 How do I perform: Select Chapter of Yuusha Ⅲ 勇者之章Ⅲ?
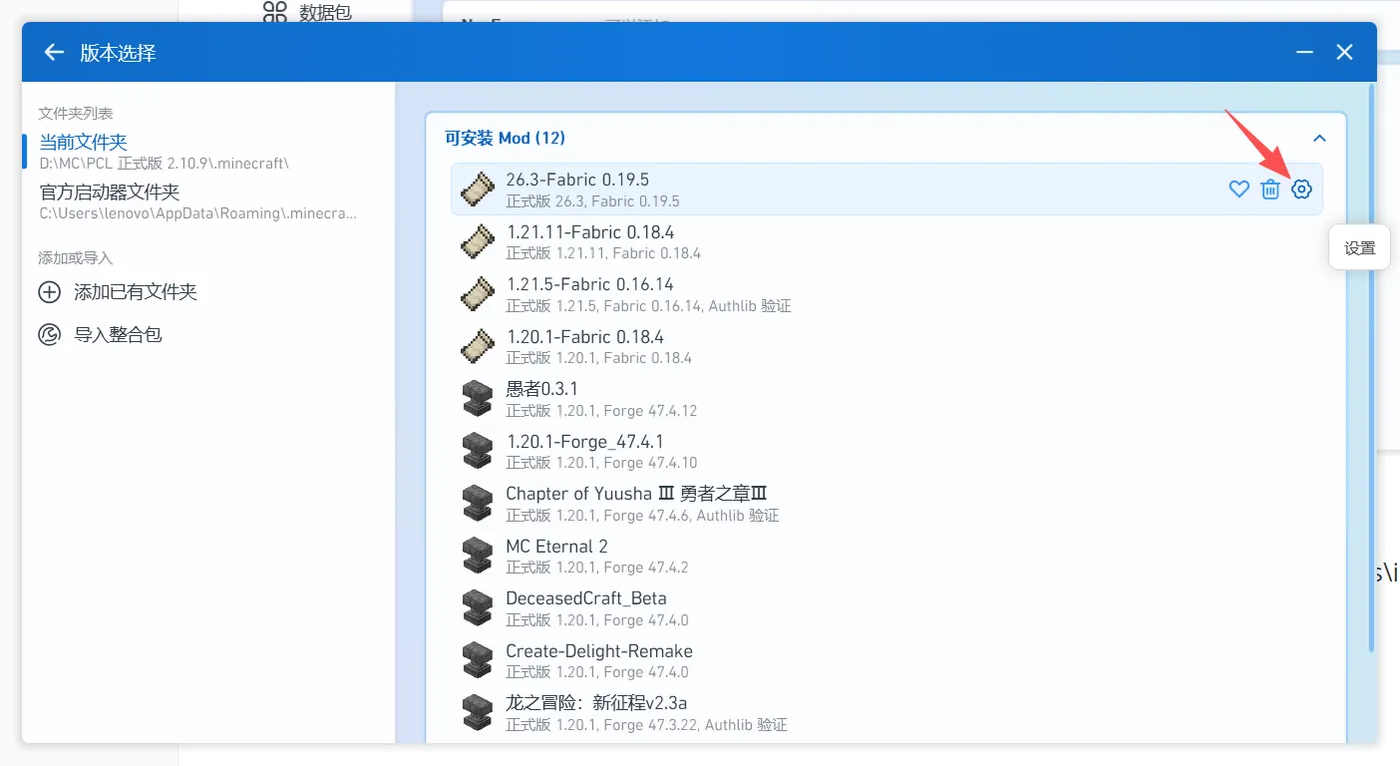pos(886,503)
